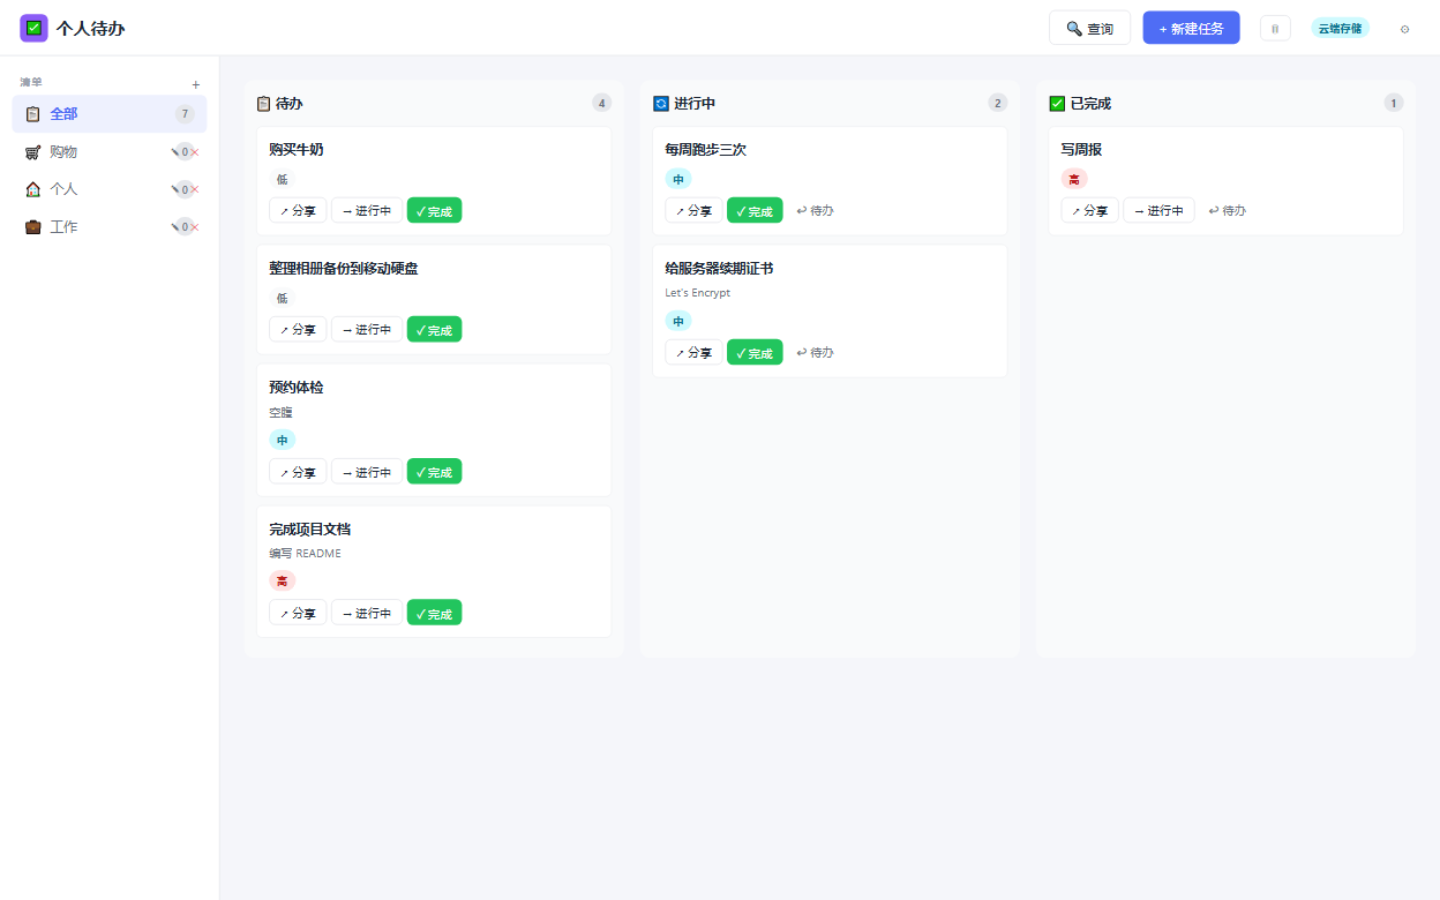Click the 云端存储 storage badge
The image size is (1440, 900).
(1340, 28)
